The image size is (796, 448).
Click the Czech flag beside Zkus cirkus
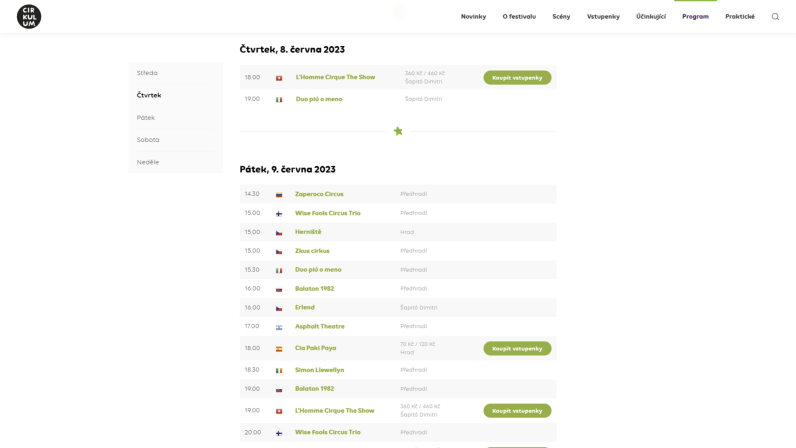(x=279, y=251)
